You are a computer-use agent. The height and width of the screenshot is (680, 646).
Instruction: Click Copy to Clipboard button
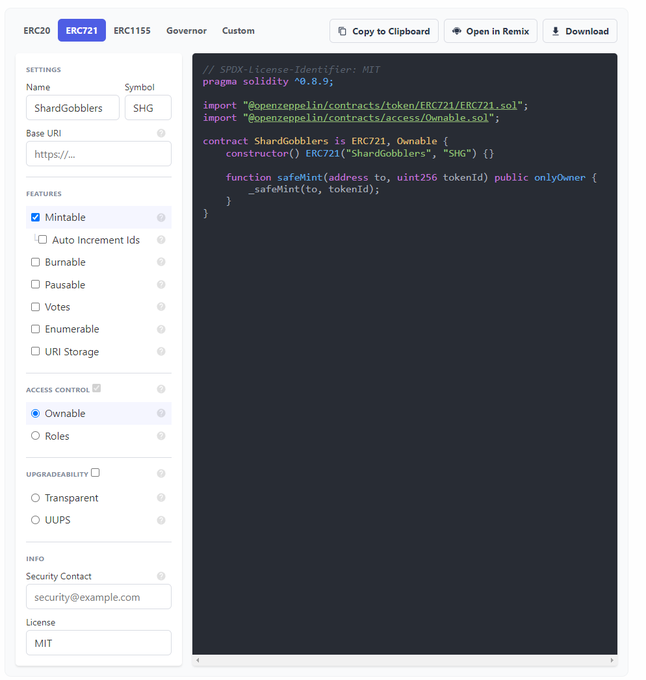(x=384, y=31)
